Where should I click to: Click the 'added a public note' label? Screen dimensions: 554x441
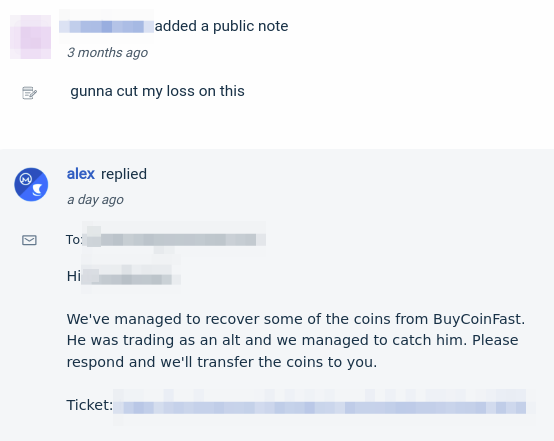tap(222, 26)
